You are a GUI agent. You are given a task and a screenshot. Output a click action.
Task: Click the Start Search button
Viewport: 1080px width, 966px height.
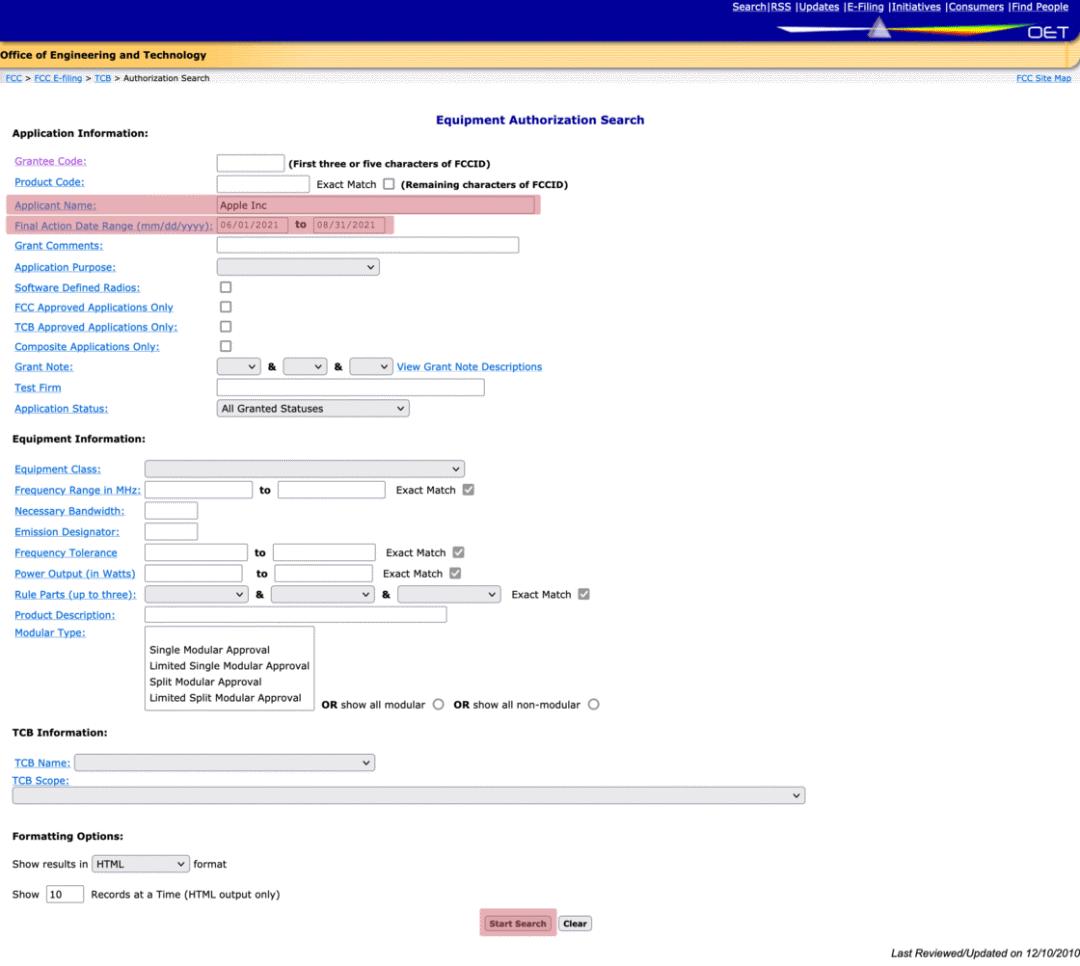tap(518, 923)
